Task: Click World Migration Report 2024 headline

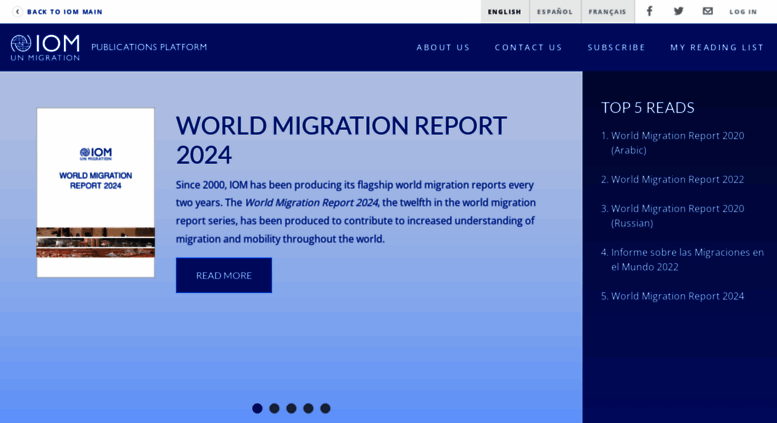Action: 341,140
